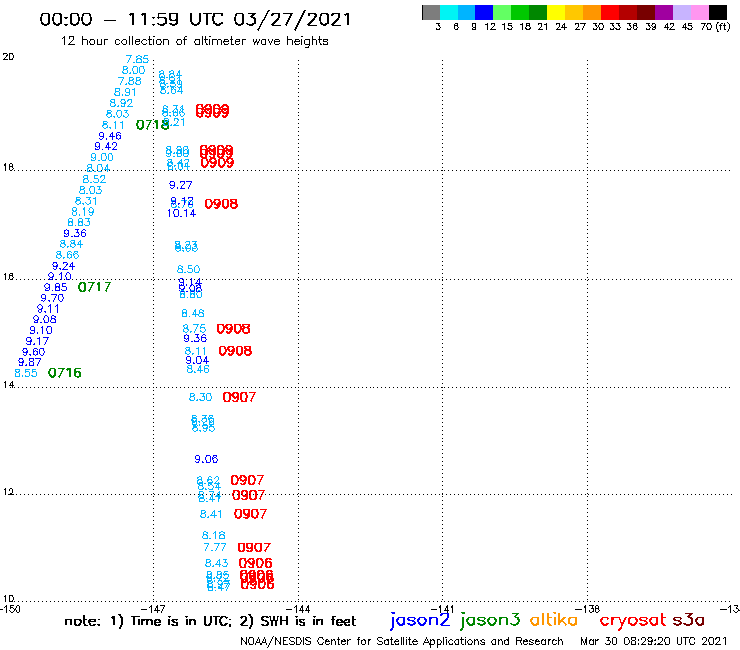
Task: Click the wave height value '9.06'
Action: 206,459
